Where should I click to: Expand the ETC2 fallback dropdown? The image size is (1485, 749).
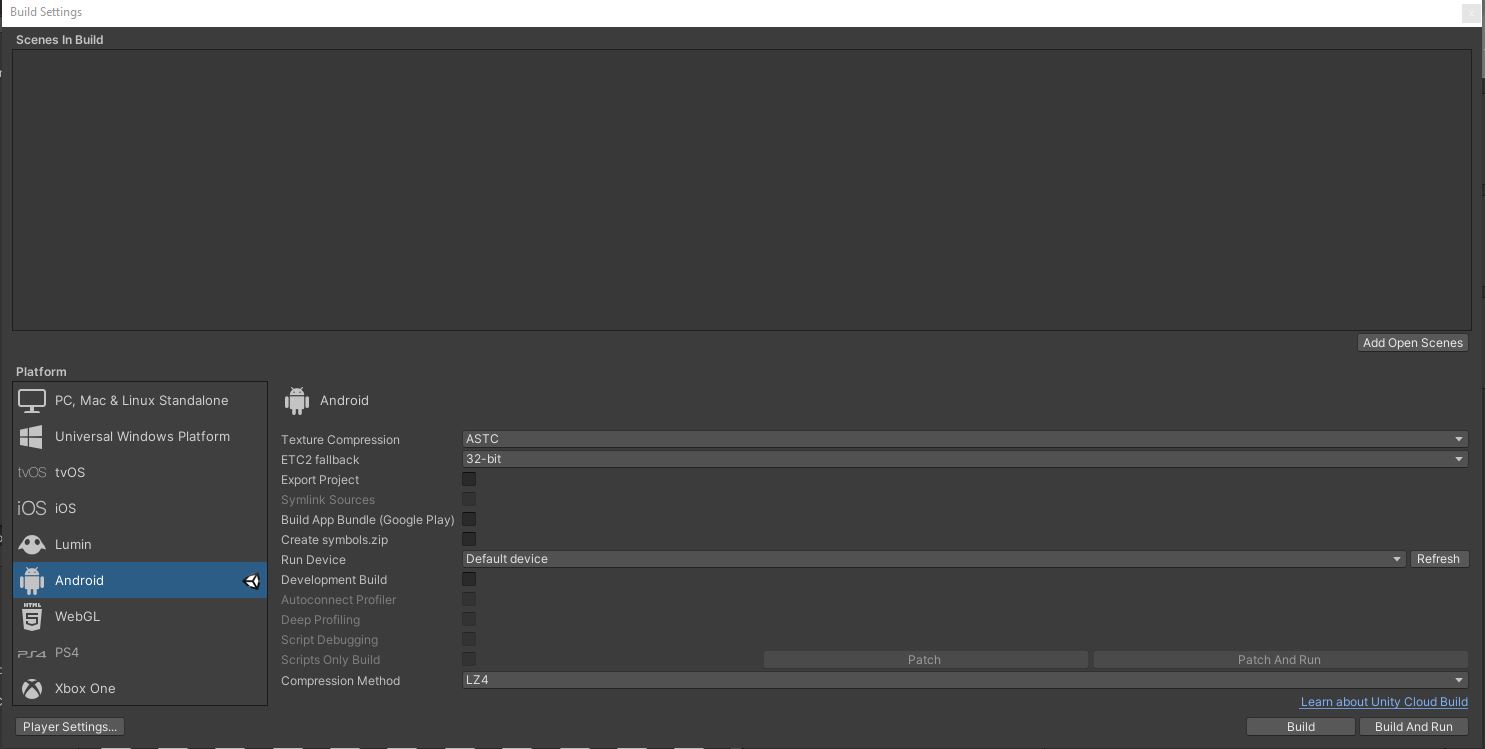coord(964,459)
